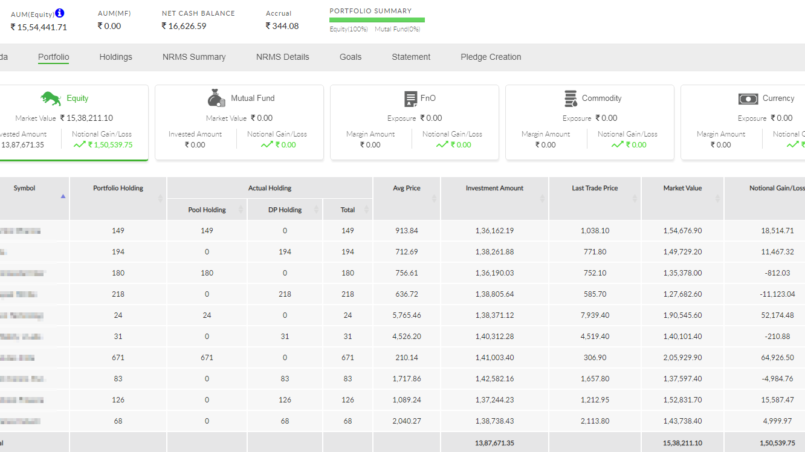
Task: Switch to the Holdings tab
Action: click(x=116, y=57)
